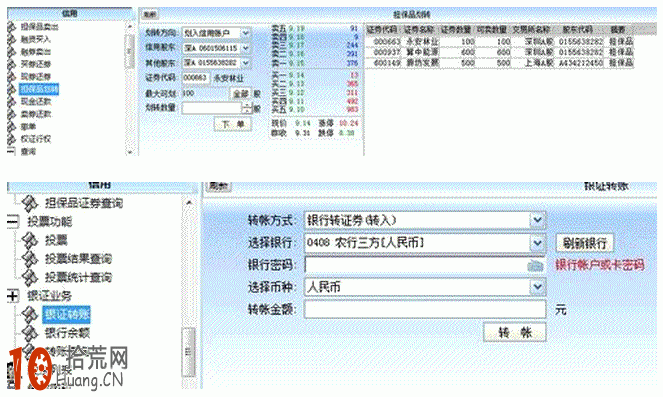Click 转帐 transfer button
The width and height of the screenshot is (663, 397).
[515, 332]
